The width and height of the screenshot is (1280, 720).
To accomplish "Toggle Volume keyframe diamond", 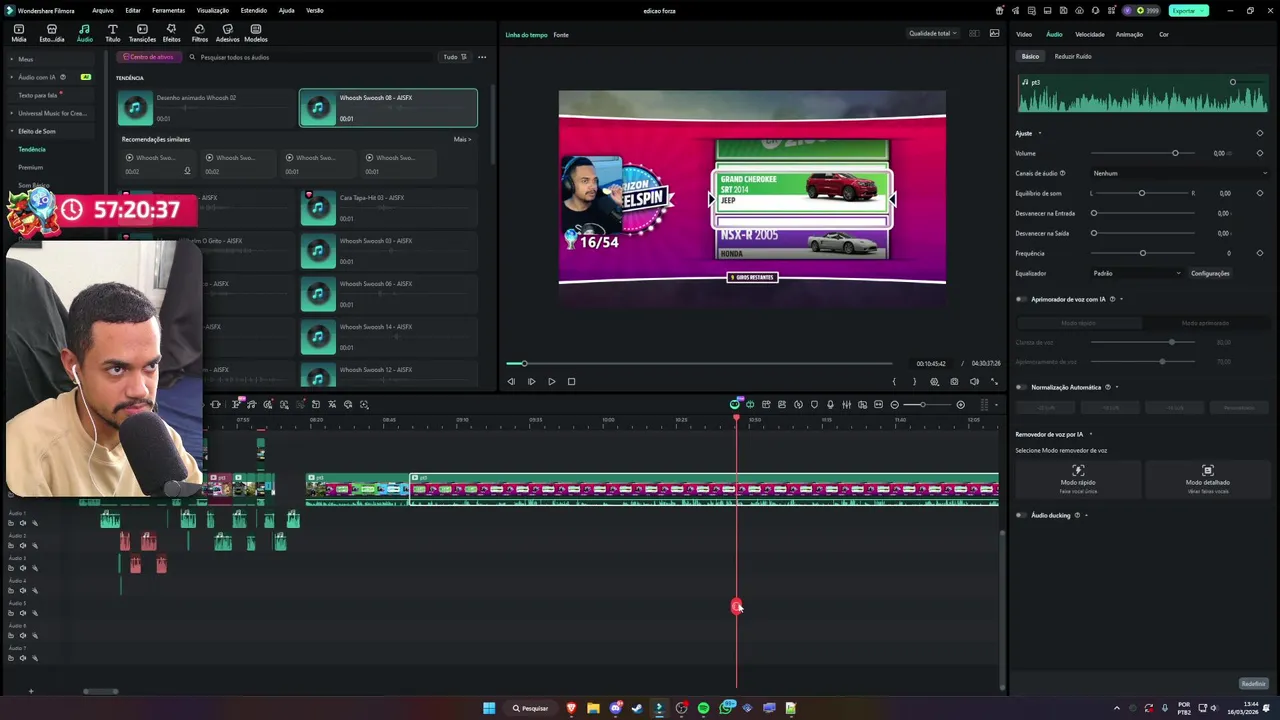I will (1259, 153).
